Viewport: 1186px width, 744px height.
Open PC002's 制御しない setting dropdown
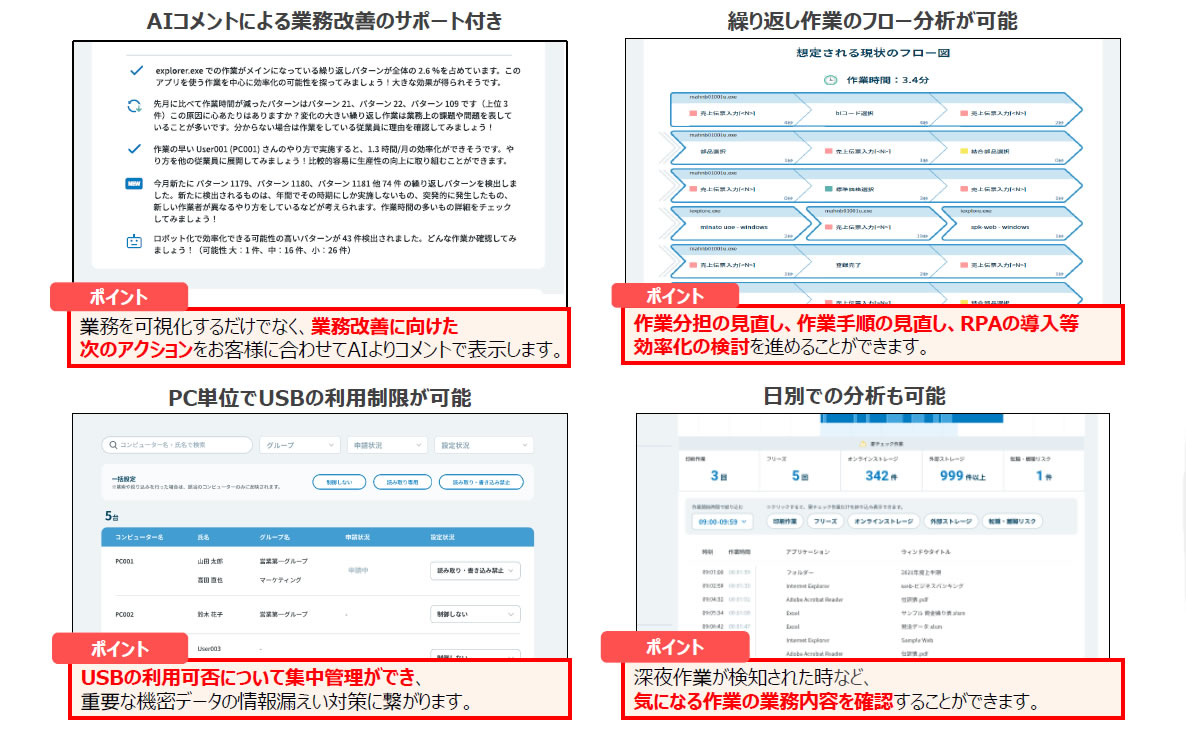tap(475, 614)
